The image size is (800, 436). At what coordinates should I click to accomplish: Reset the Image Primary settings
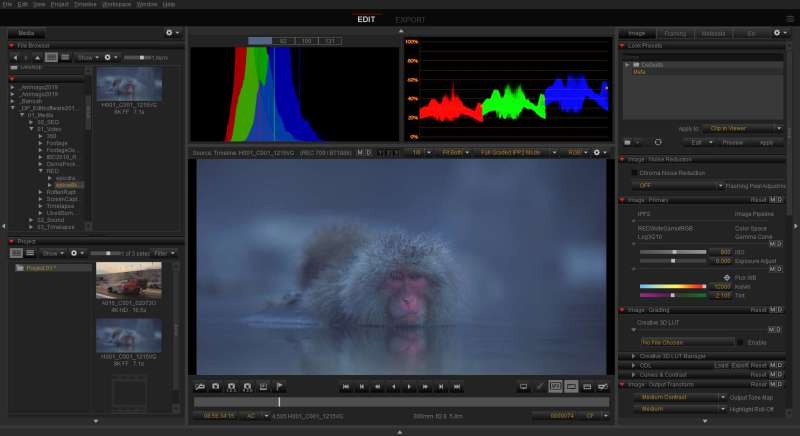(758, 200)
